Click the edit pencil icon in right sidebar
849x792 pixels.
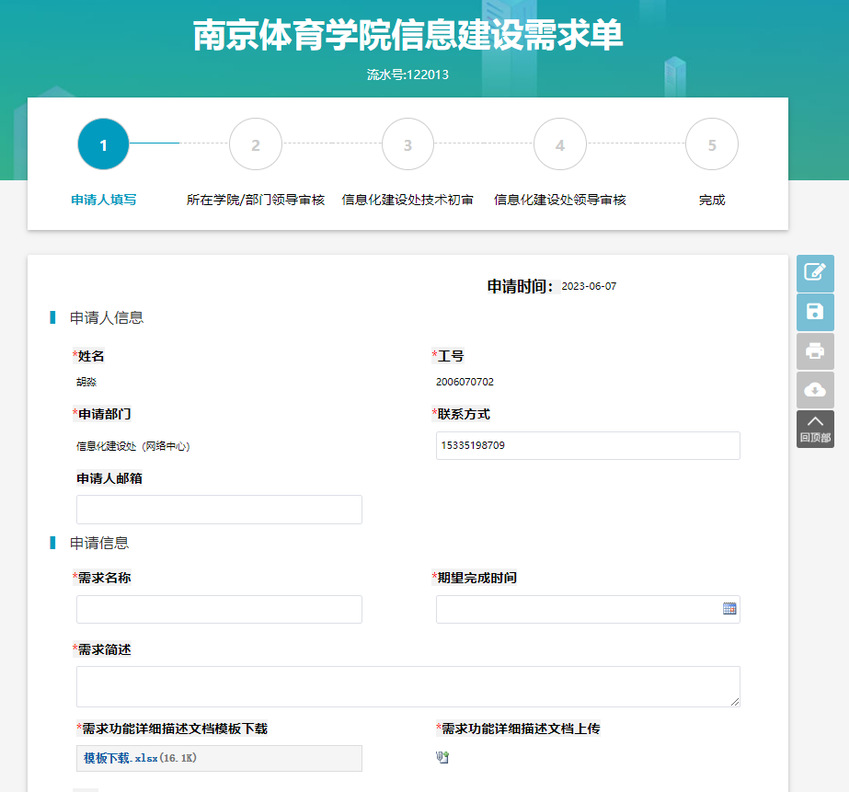click(x=815, y=272)
